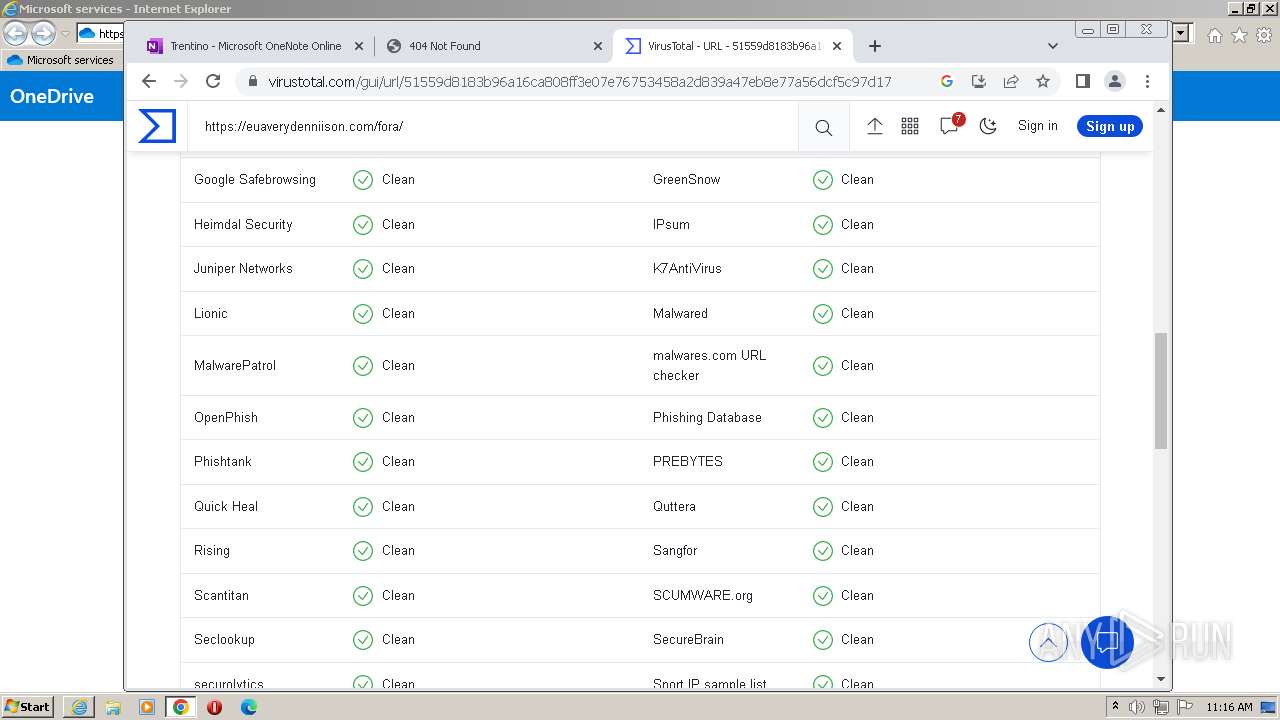The height and width of the screenshot is (720, 1280).
Task: Bookmark this page with the star icon
Action: (1043, 81)
